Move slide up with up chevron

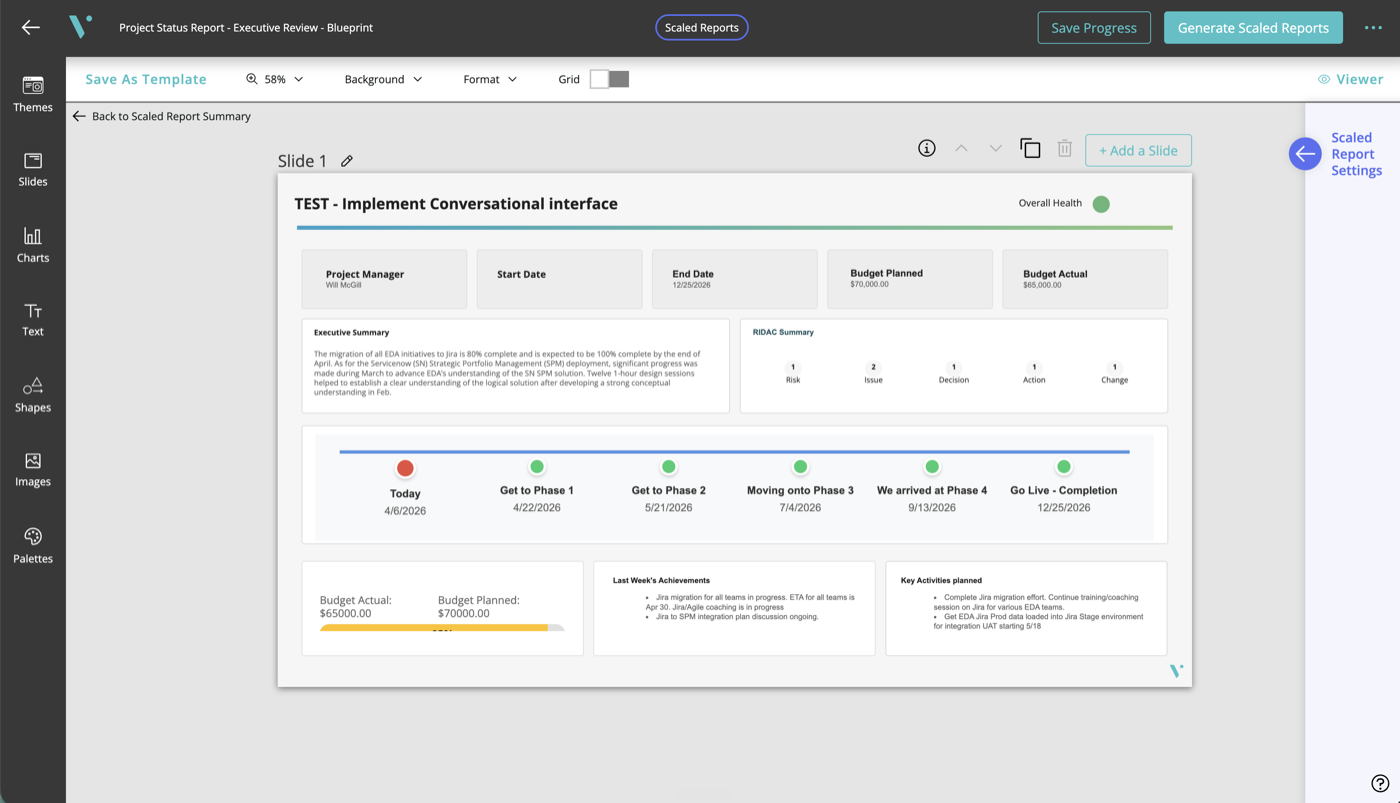coord(961,149)
